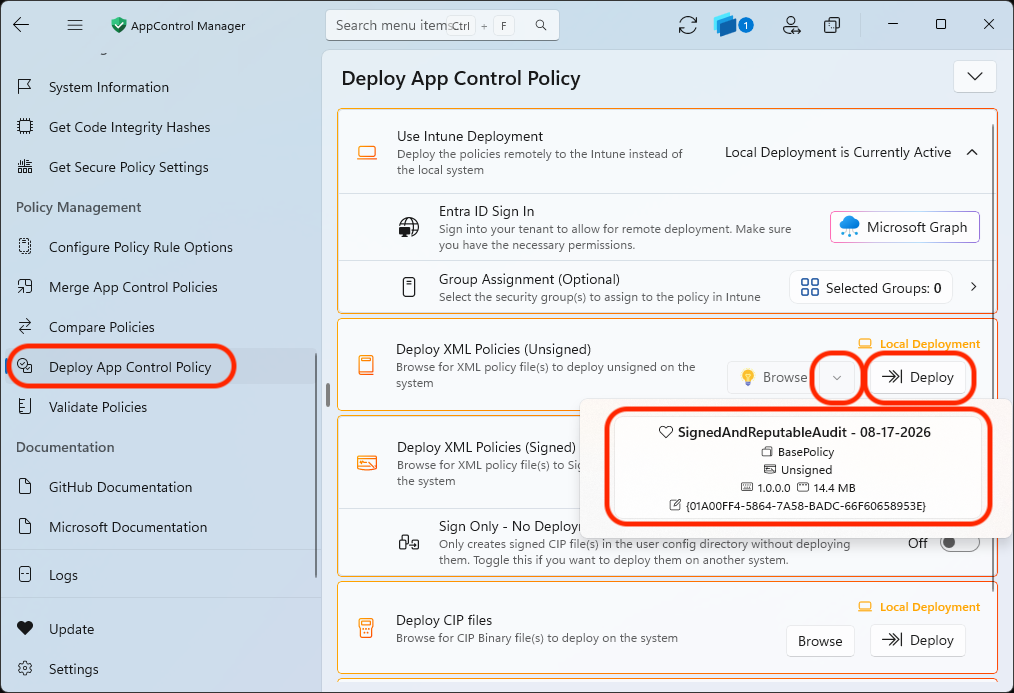This screenshot has width=1014, height=693.
Task: Expand the page header chevron dropdown
Action: tap(975, 76)
